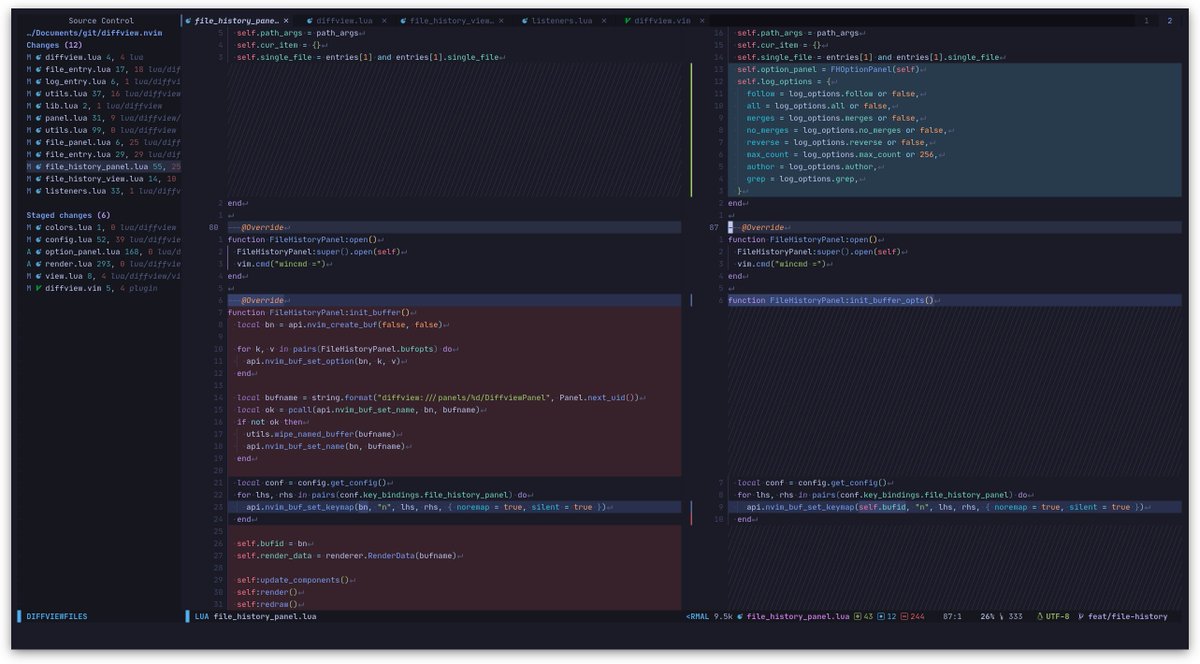The width and height of the screenshot is (1200, 664).
Task: Open listeners.lua 33, 1 entry
Action: click(103, 190)
